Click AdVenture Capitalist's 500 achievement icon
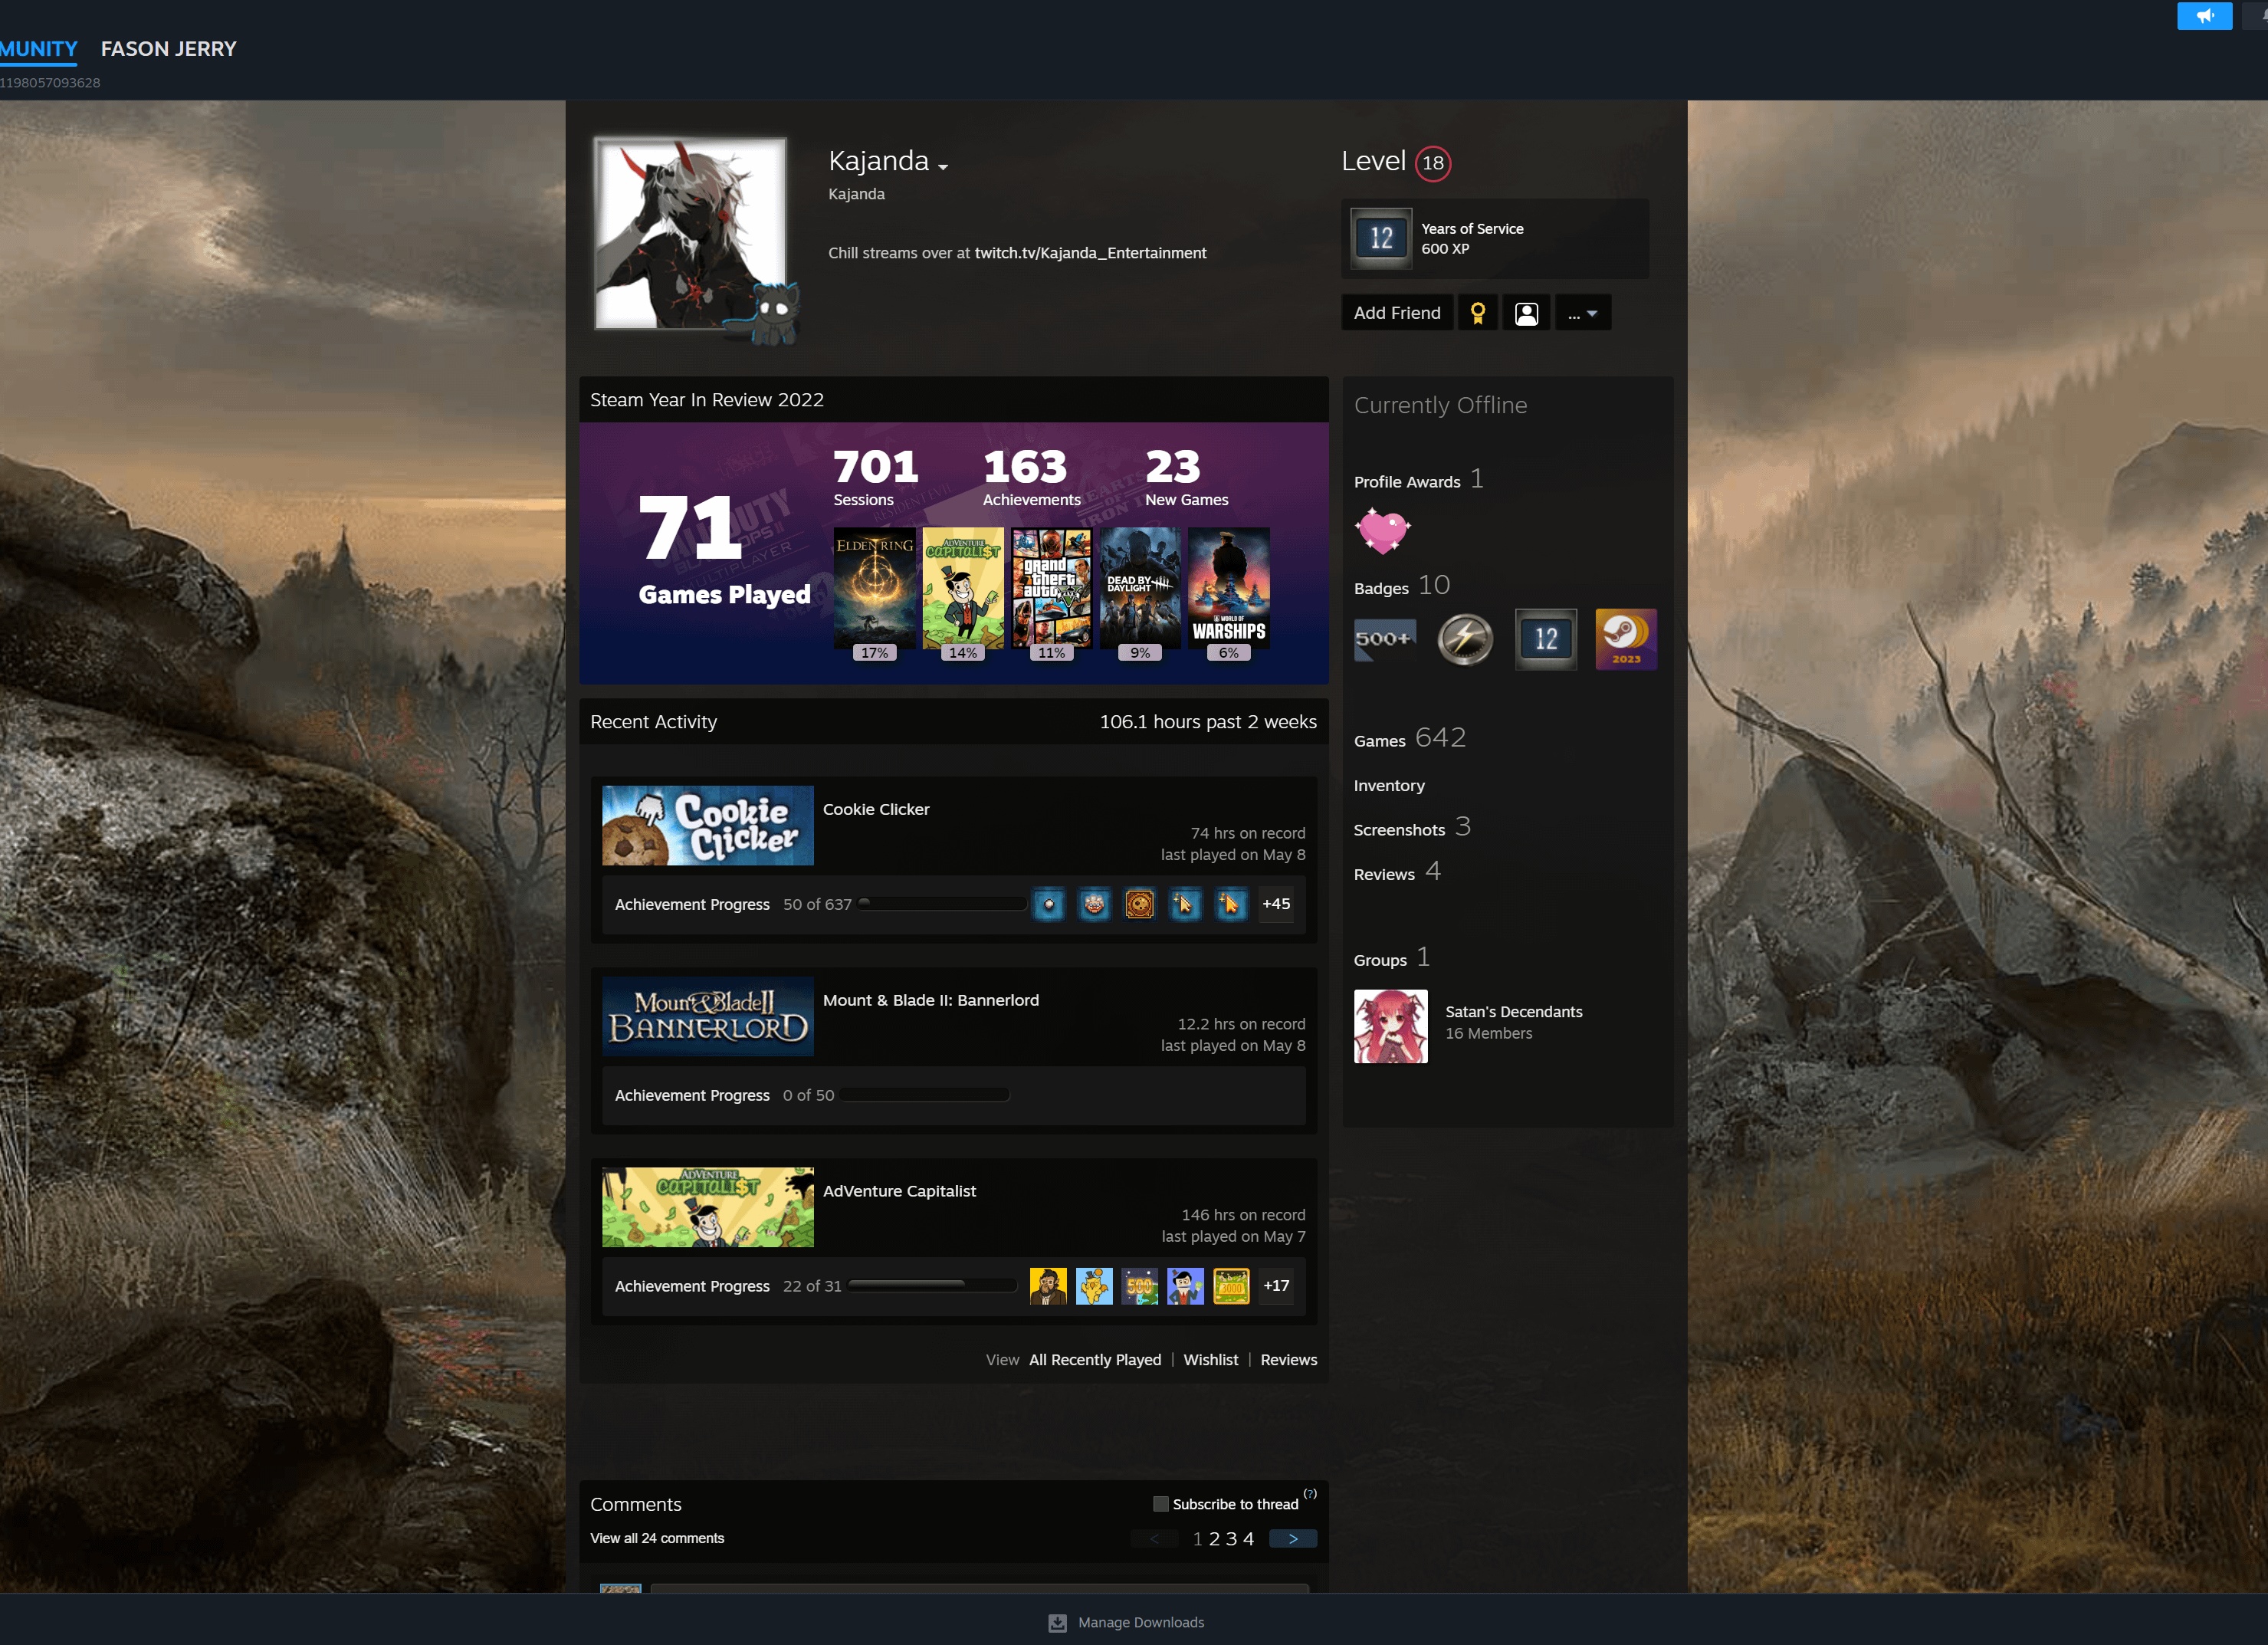Screen dimensions: 2268x1645 point(1140,1286)
